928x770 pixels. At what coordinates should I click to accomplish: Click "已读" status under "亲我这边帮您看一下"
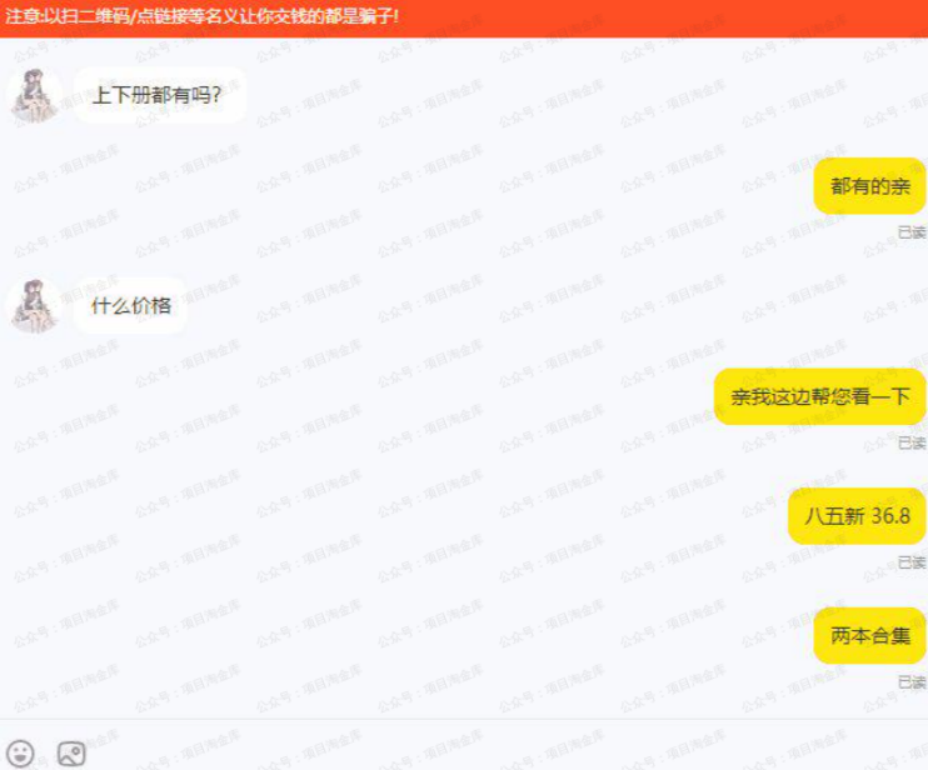coord(911,443)
